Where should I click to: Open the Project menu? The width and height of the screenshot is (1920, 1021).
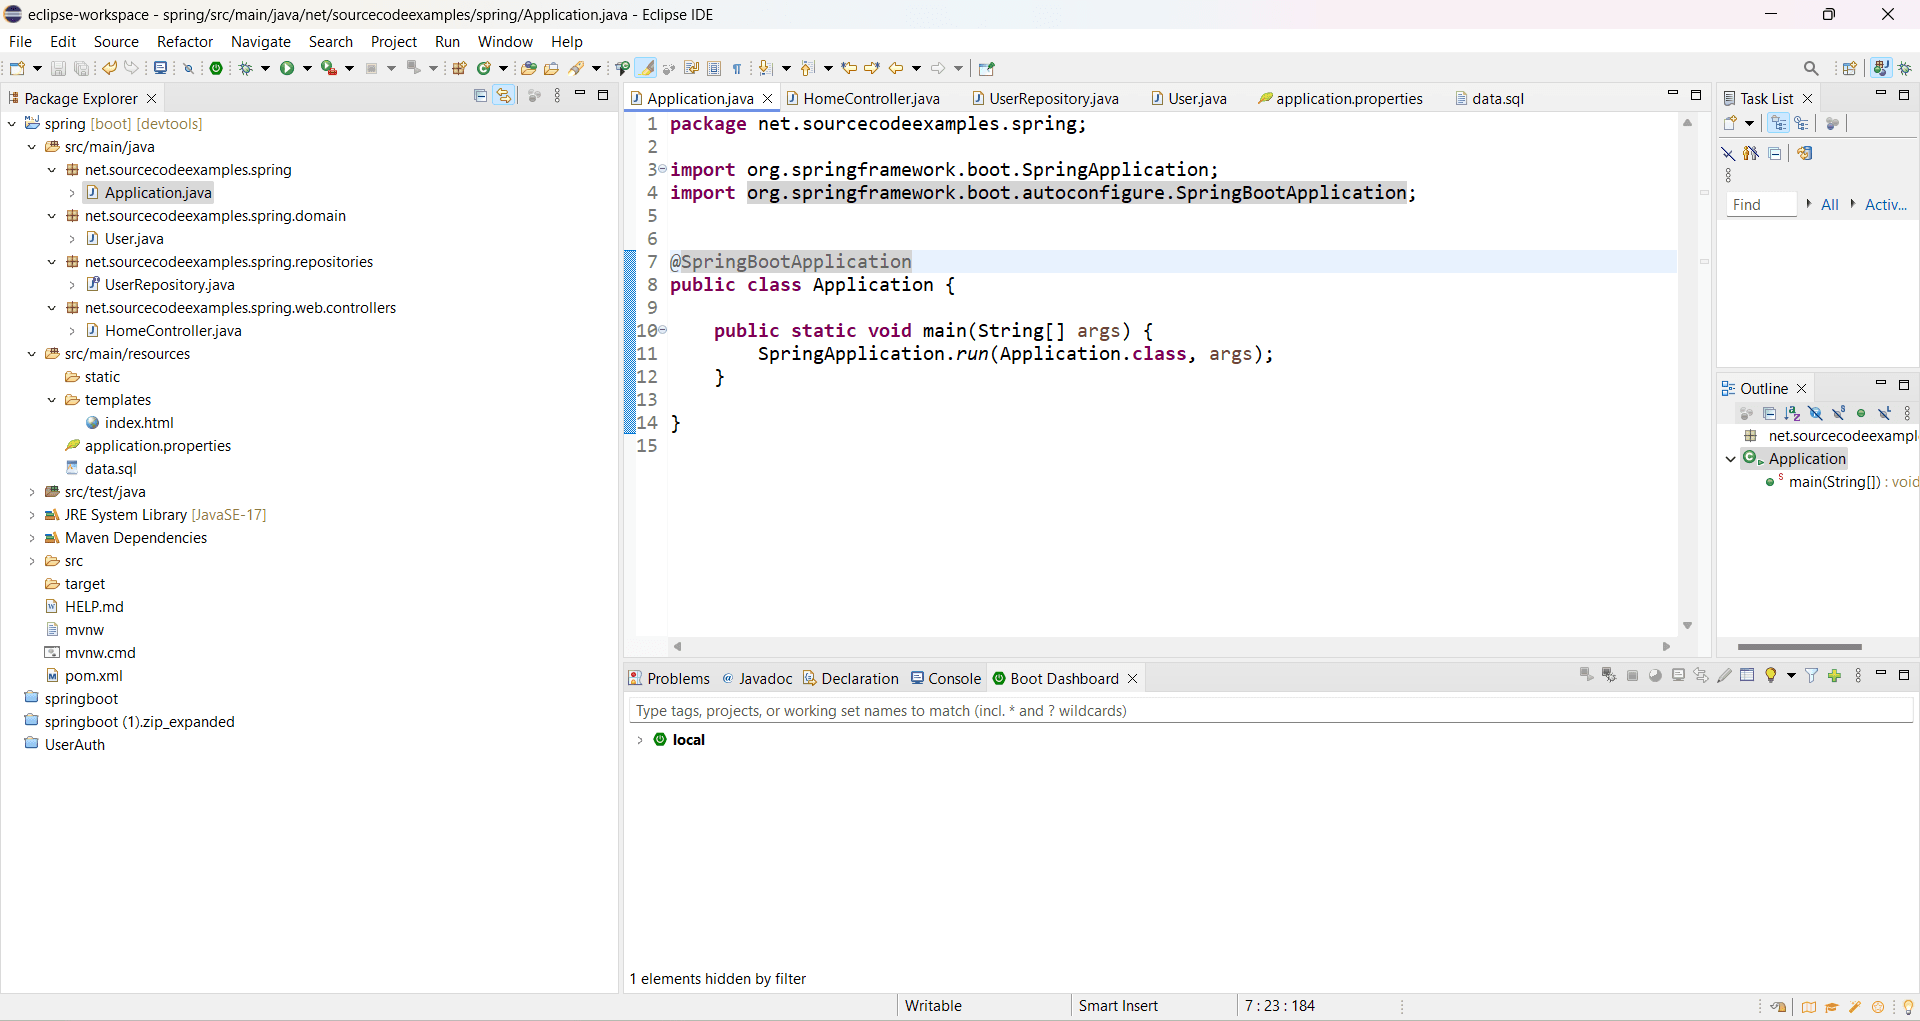tap(394, 41)
